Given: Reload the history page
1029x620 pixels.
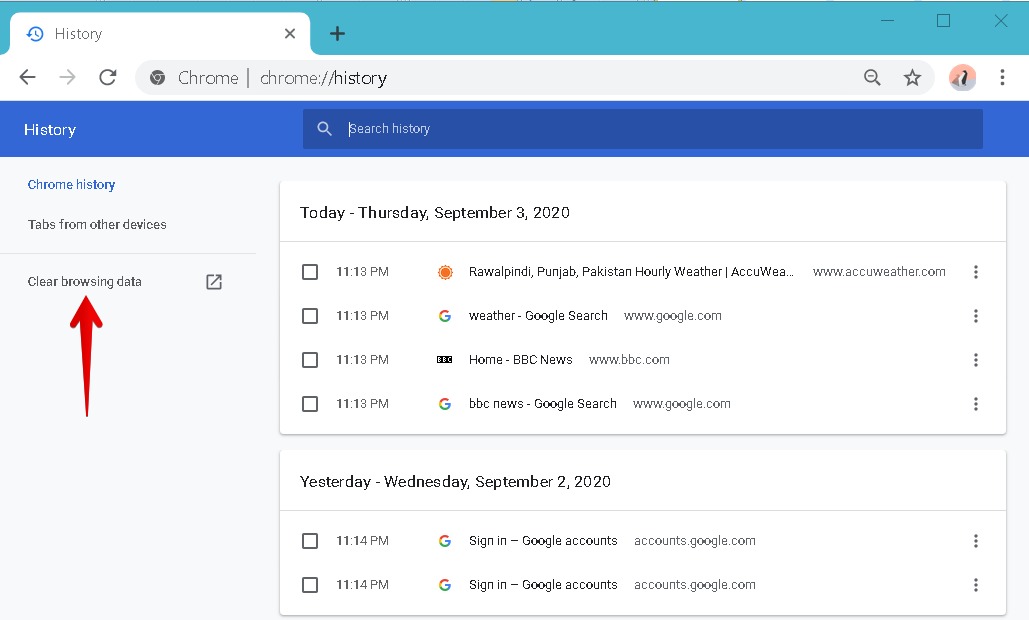Looking at the screenshot, I should point(108,78).
